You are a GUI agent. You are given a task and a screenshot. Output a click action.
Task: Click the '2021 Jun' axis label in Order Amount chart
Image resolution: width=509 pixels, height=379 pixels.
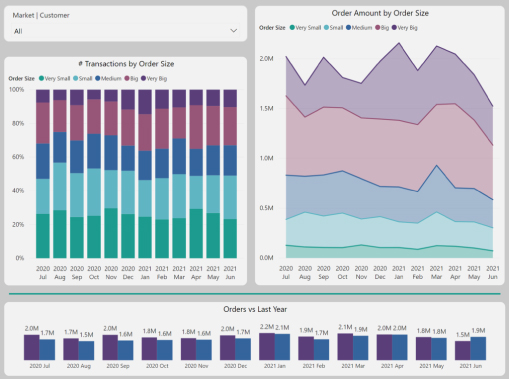[x=493, y=273]
